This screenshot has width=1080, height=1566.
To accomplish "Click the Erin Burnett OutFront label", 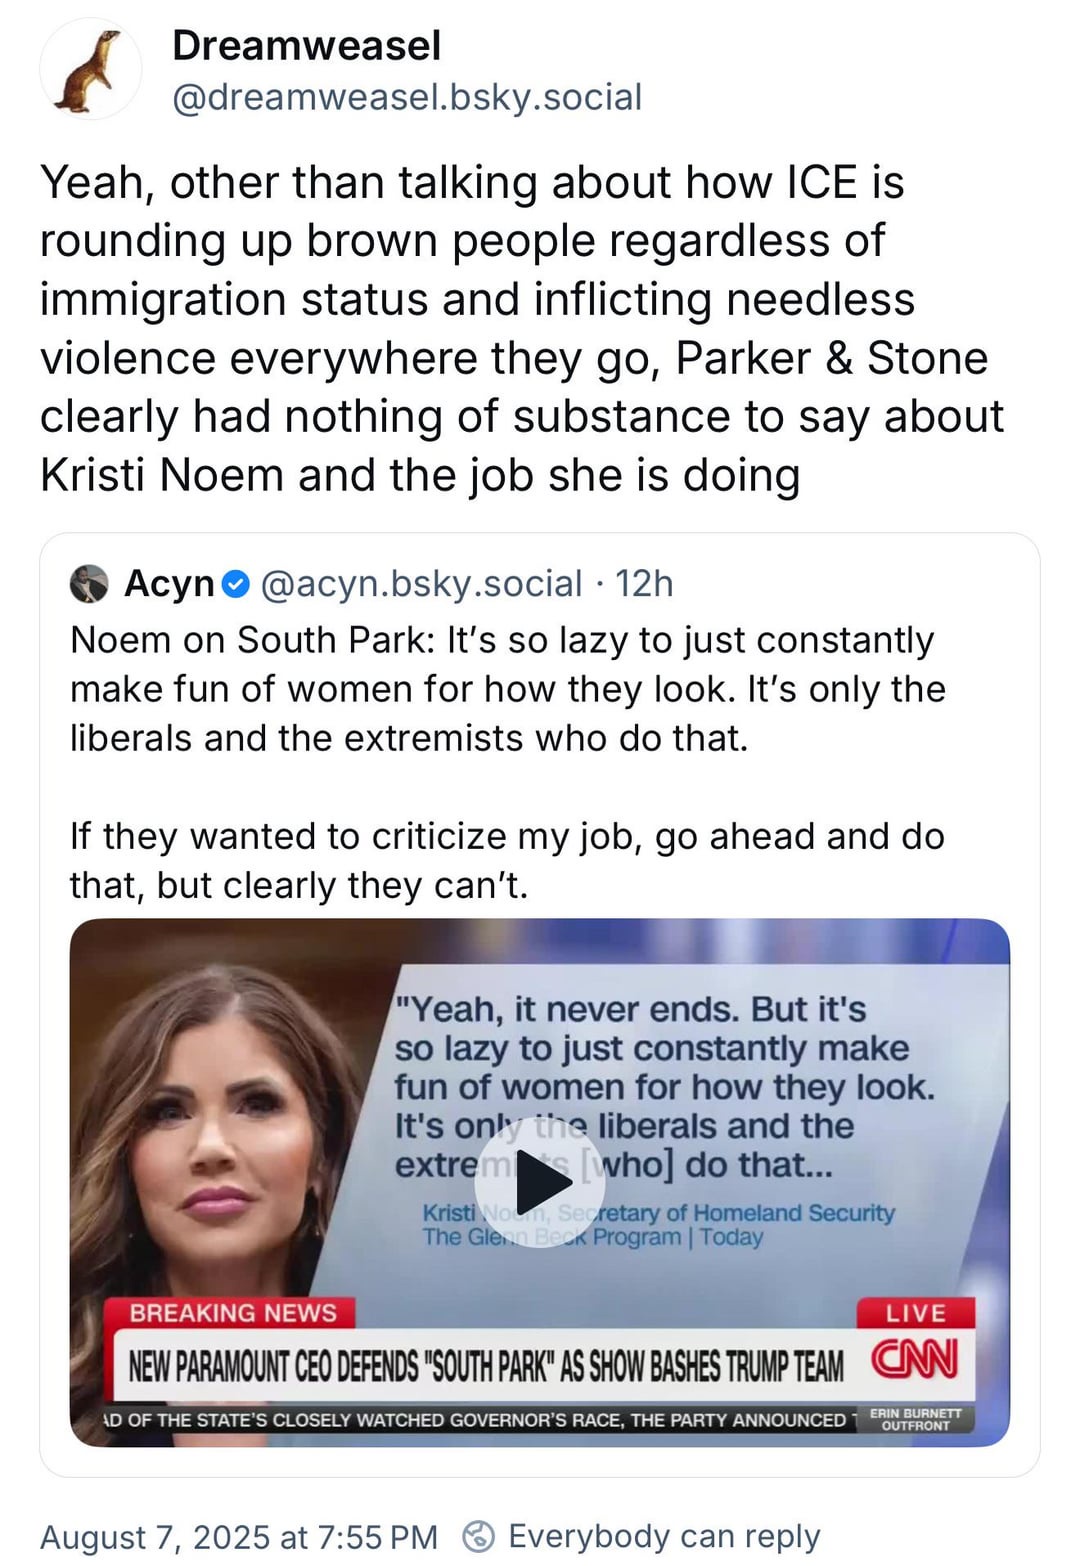I will [x=915, y=1419].
